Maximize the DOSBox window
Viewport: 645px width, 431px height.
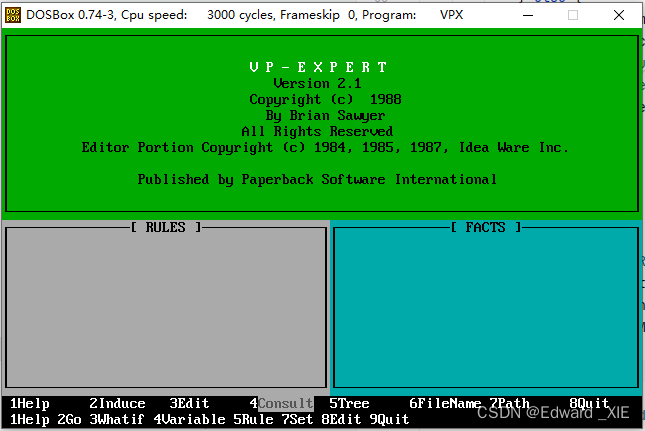pyautogui.click(x=573, y=15)
